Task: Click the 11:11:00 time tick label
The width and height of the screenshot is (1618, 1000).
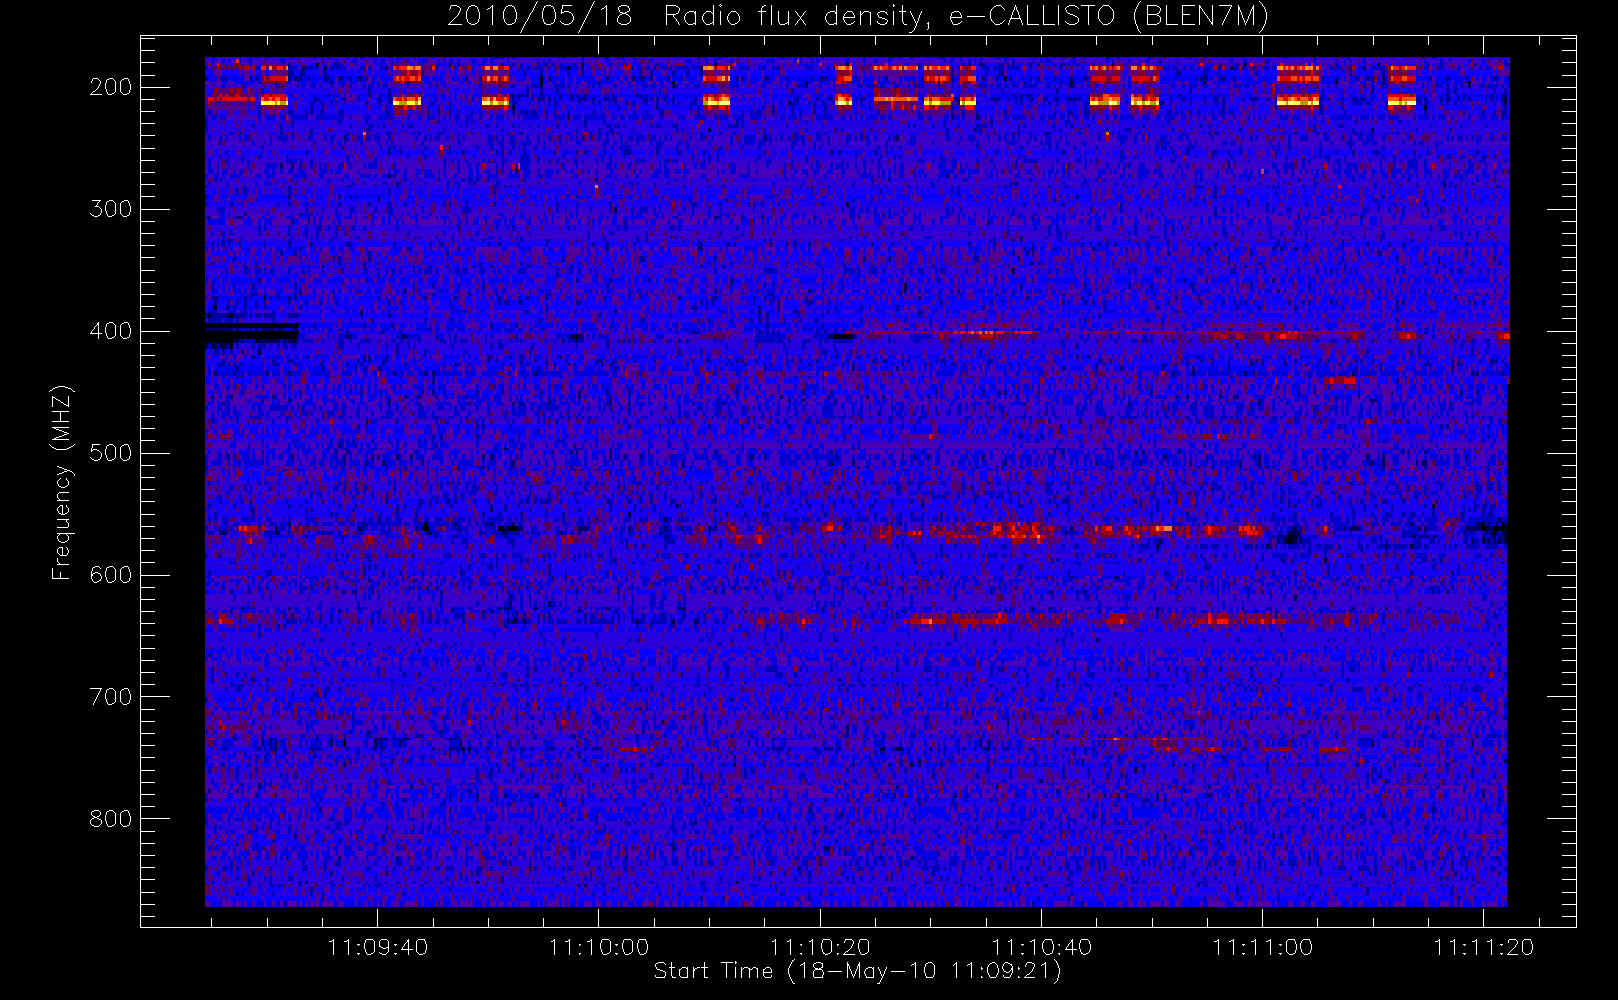Action: coord(1262,947)
